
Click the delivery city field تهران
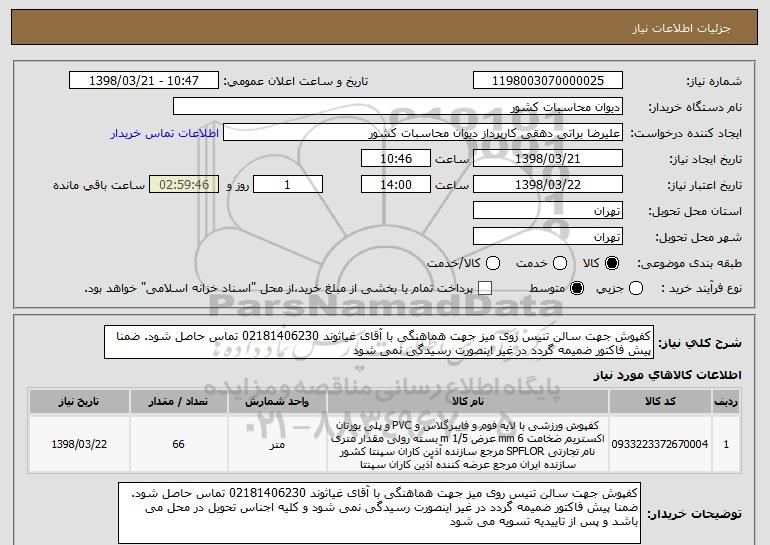click(x=548, y=237)
